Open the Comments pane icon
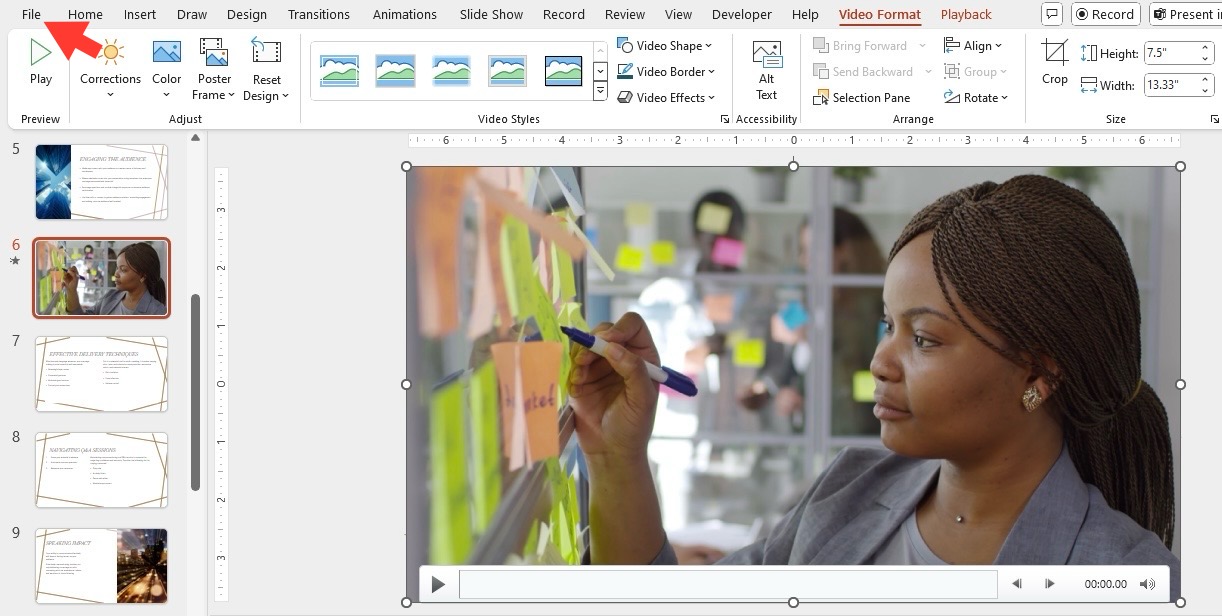The image size is (1222, 616). (1051, 14)
